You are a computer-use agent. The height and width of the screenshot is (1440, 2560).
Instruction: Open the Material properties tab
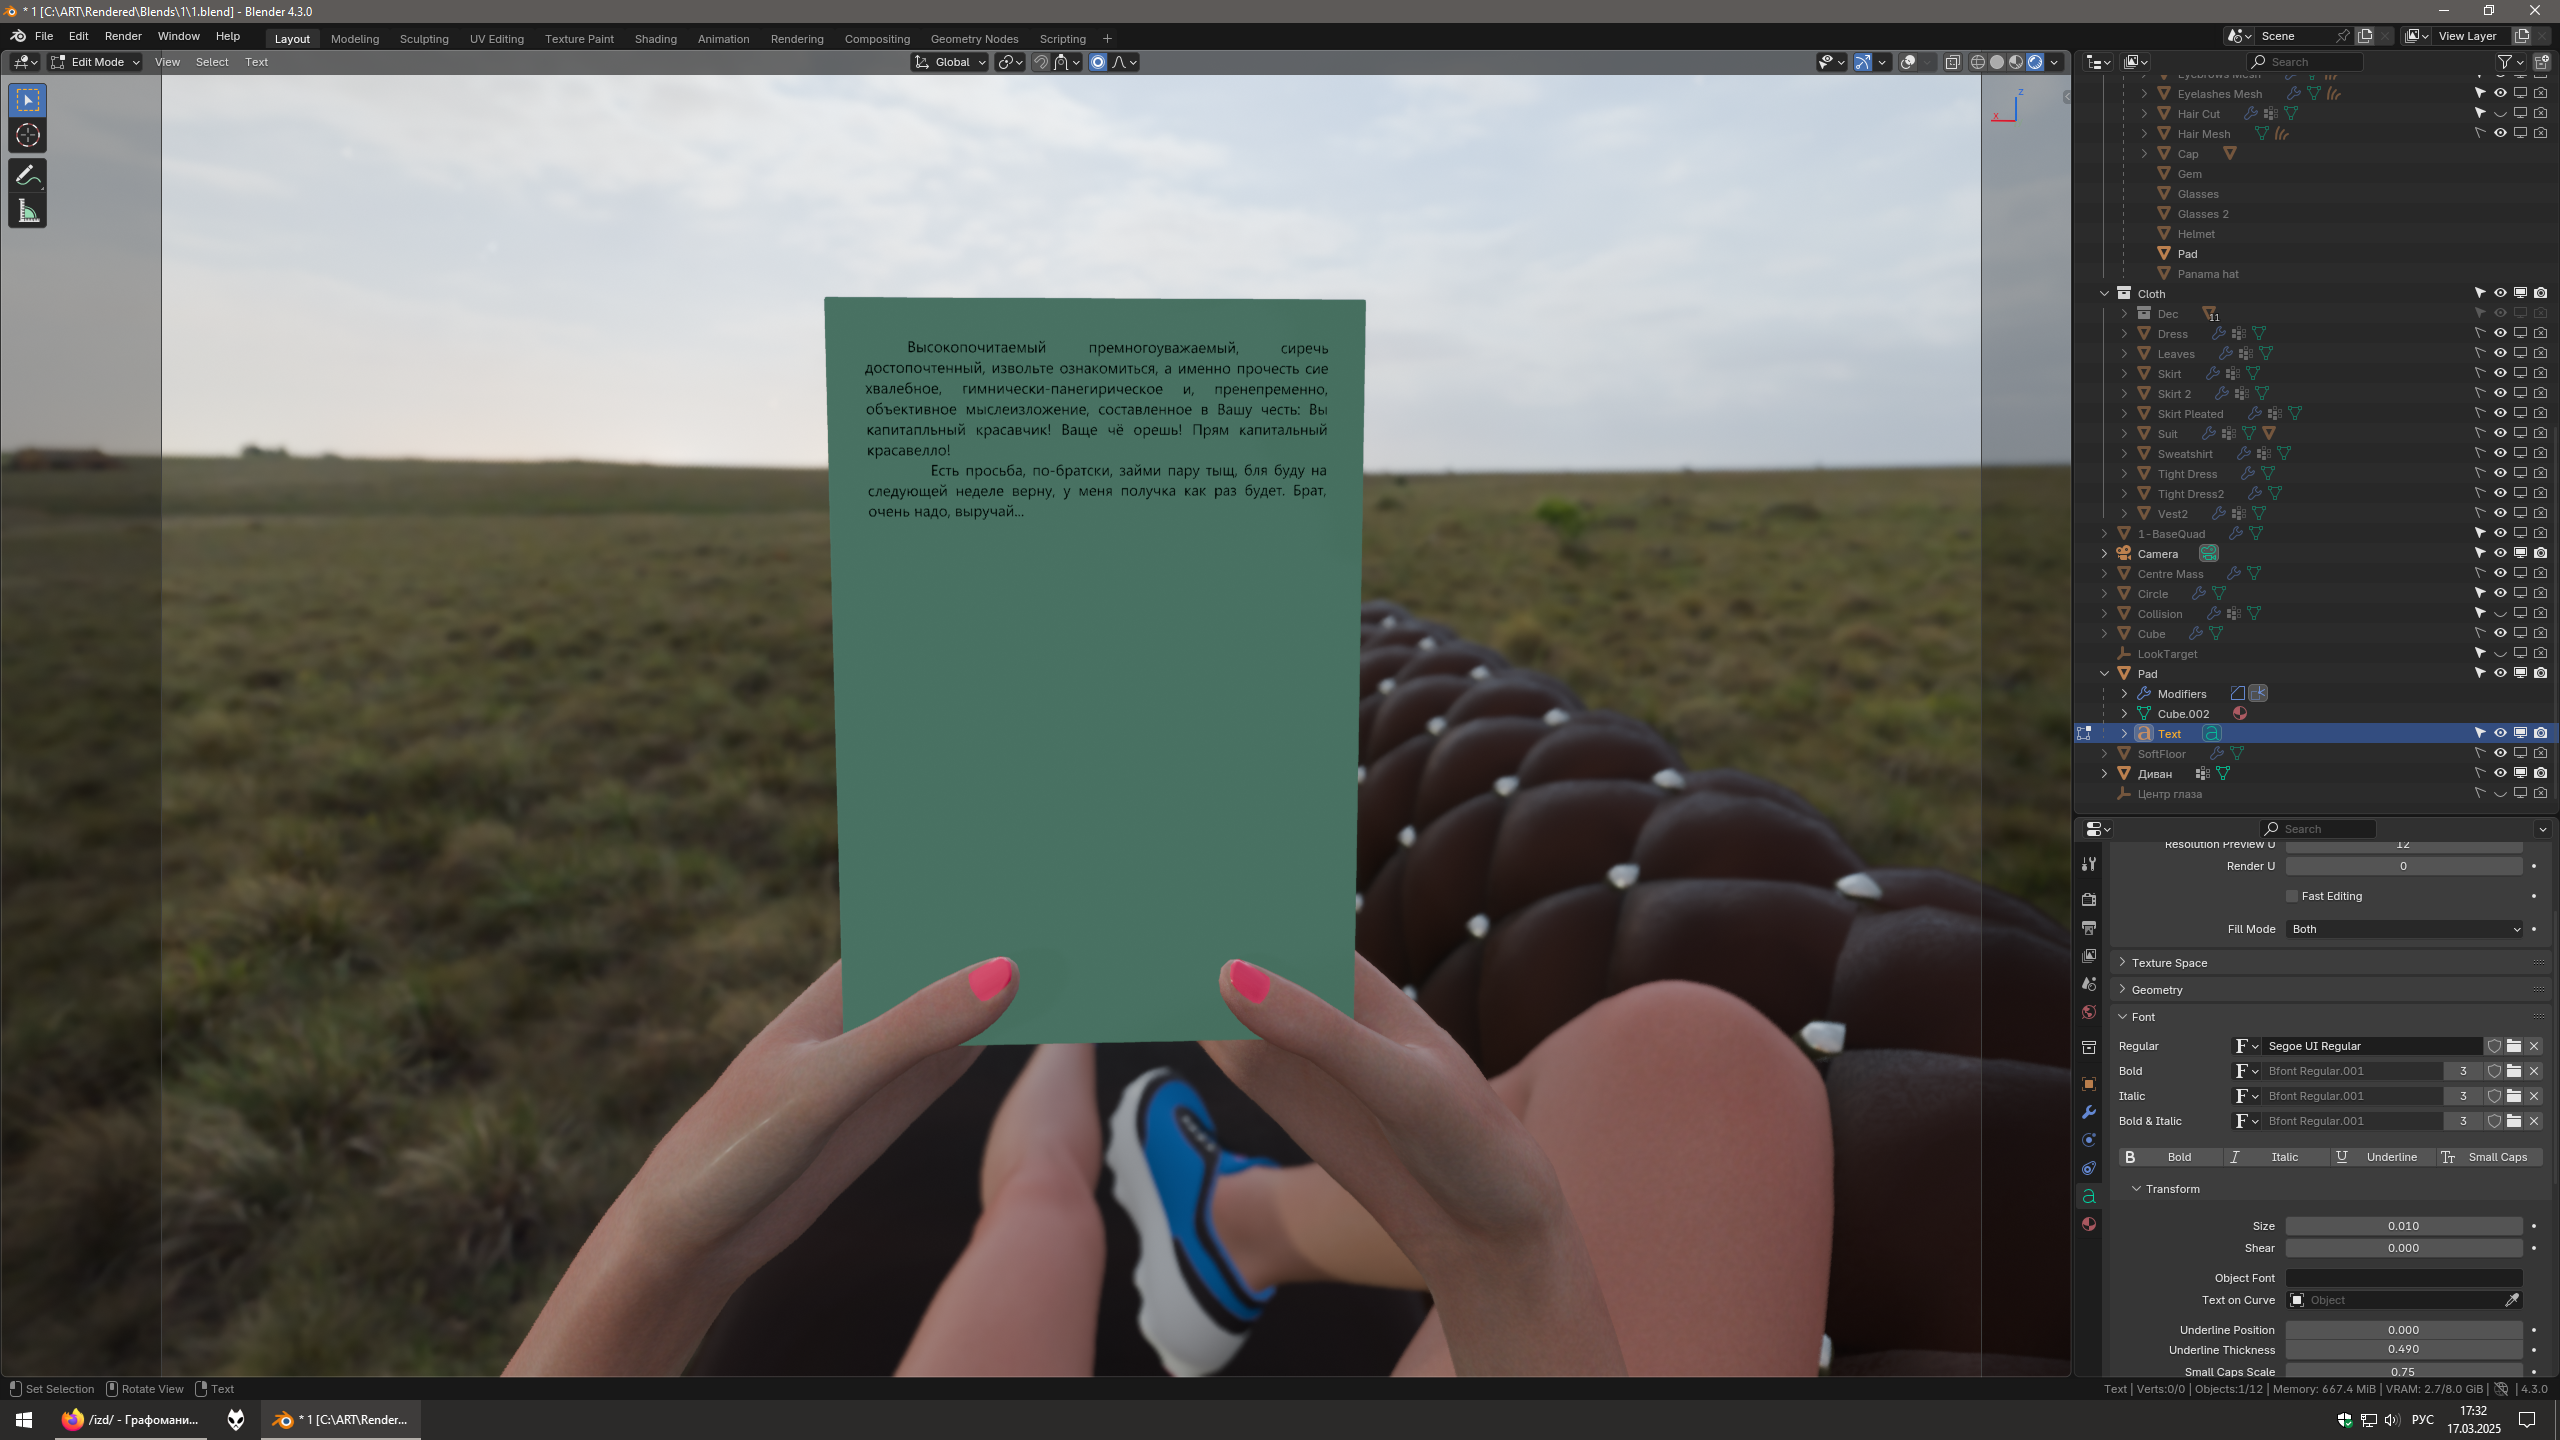click(x=2088, y=1224)
